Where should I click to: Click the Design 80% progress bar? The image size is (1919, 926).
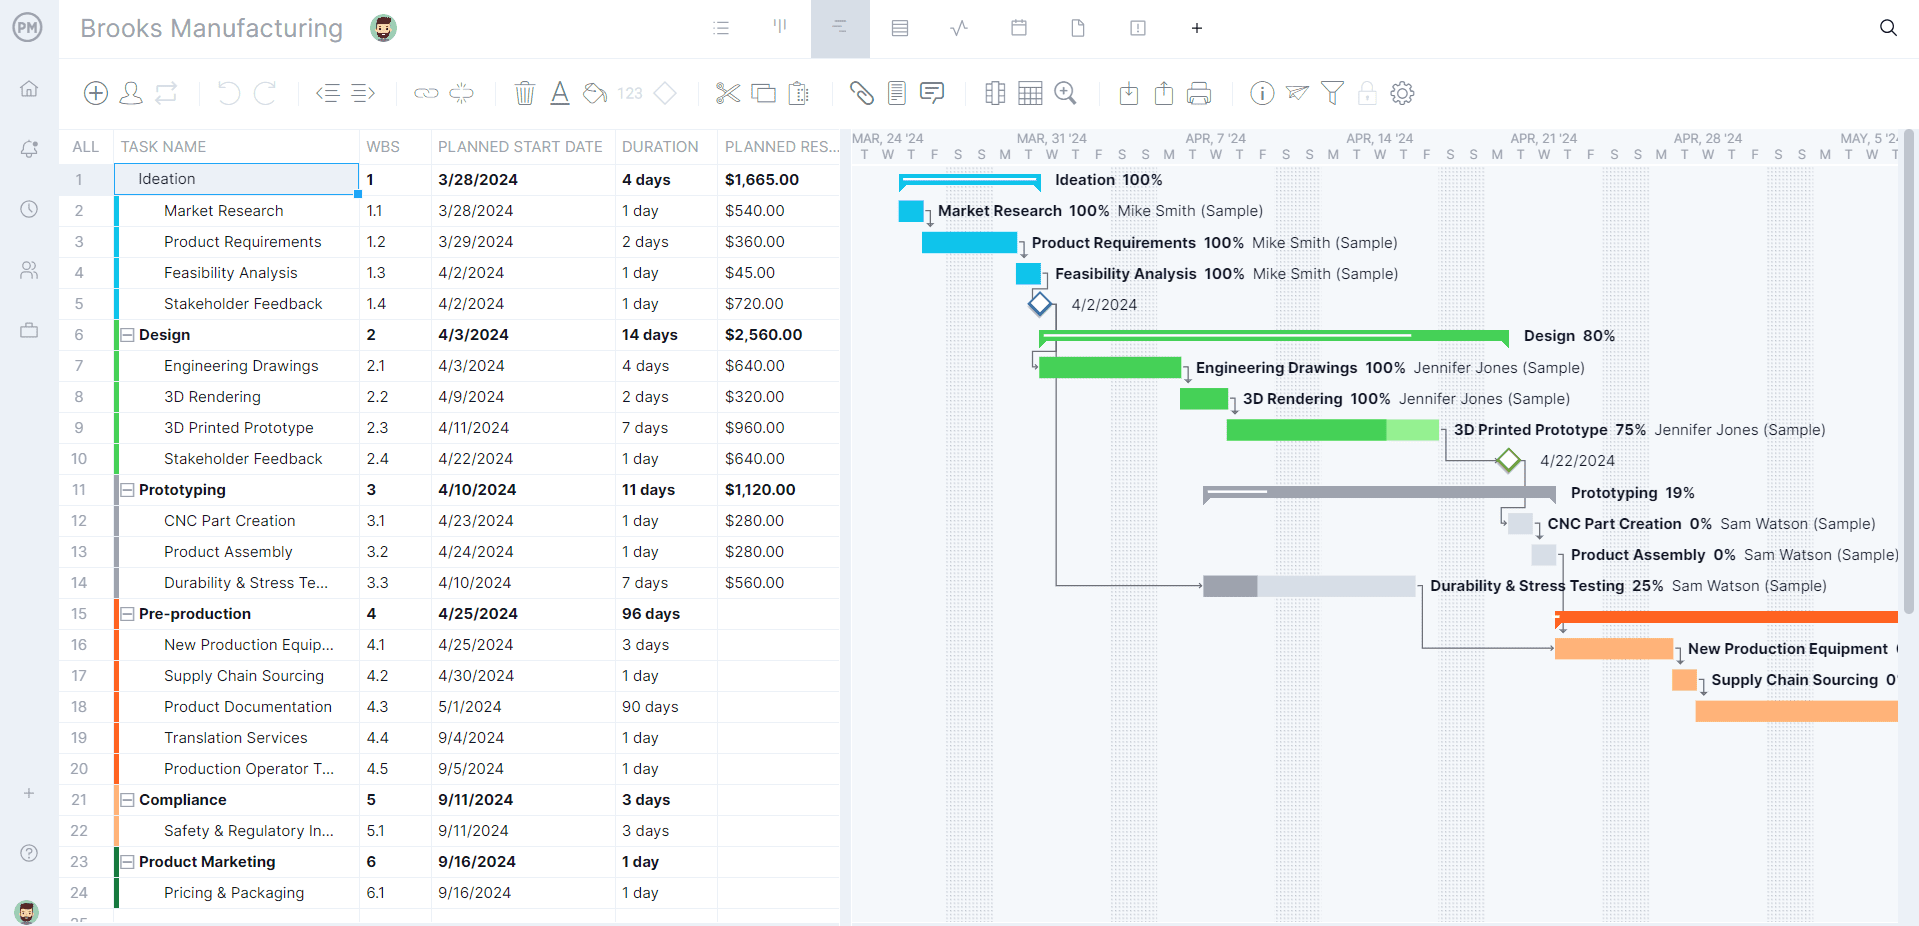click(1270, 338)
